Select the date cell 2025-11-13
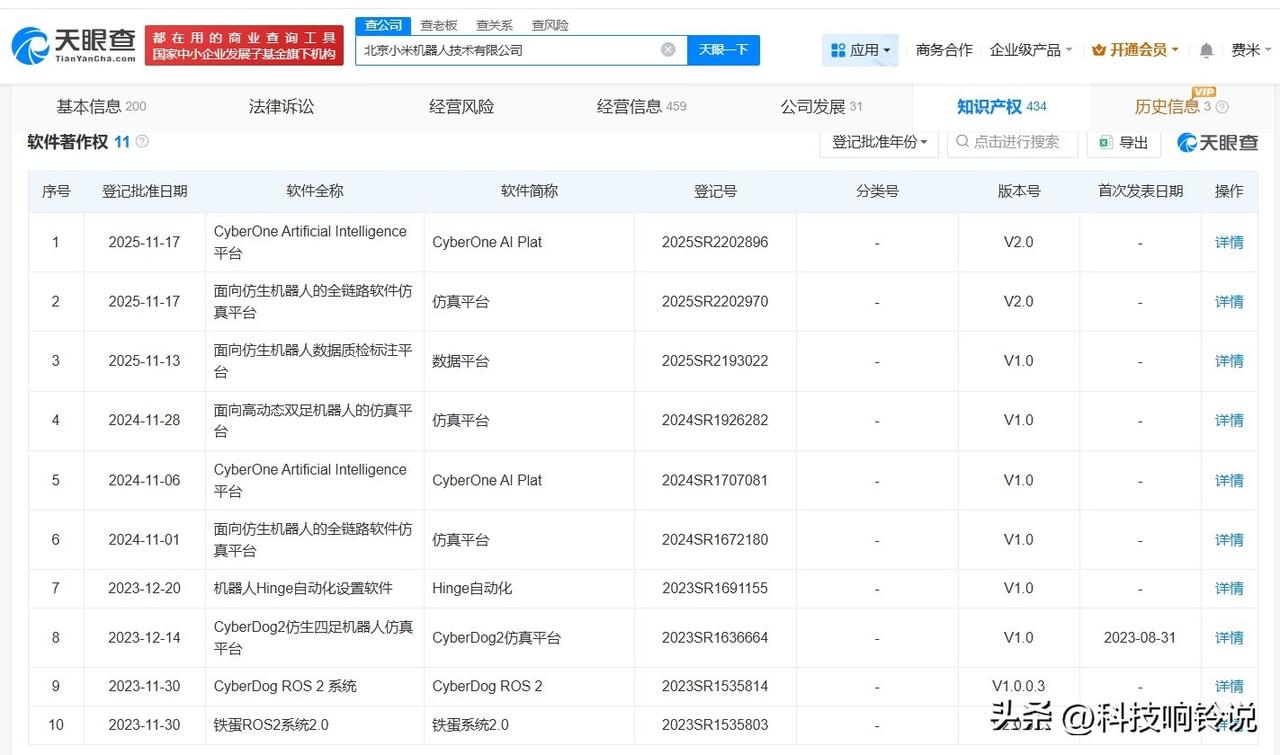This screenshot has height=755, width=1280. 144,361
